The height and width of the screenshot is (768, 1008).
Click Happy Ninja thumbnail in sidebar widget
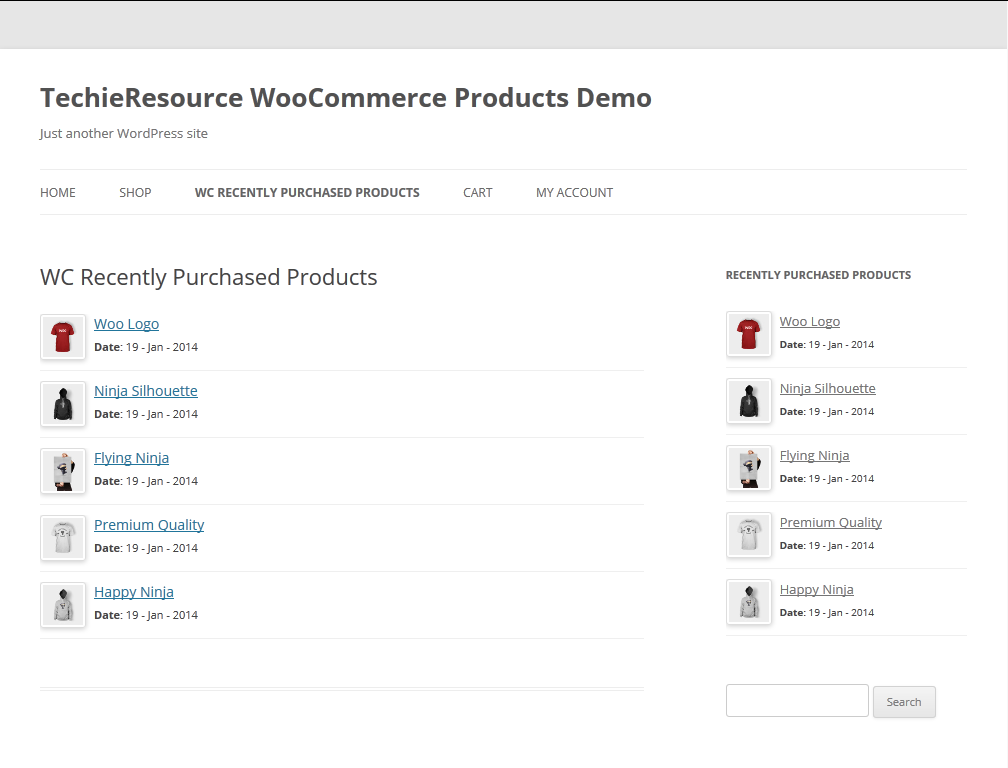tap(749, 602)
